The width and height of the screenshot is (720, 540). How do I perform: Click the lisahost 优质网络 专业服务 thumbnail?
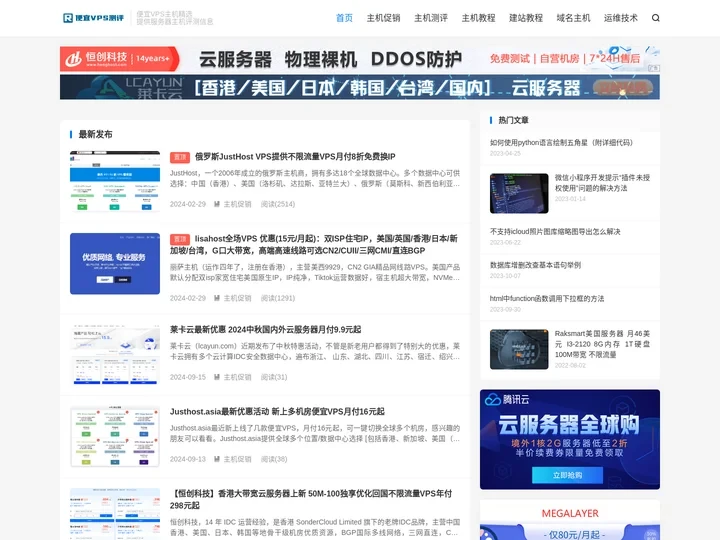coord(115,264)
